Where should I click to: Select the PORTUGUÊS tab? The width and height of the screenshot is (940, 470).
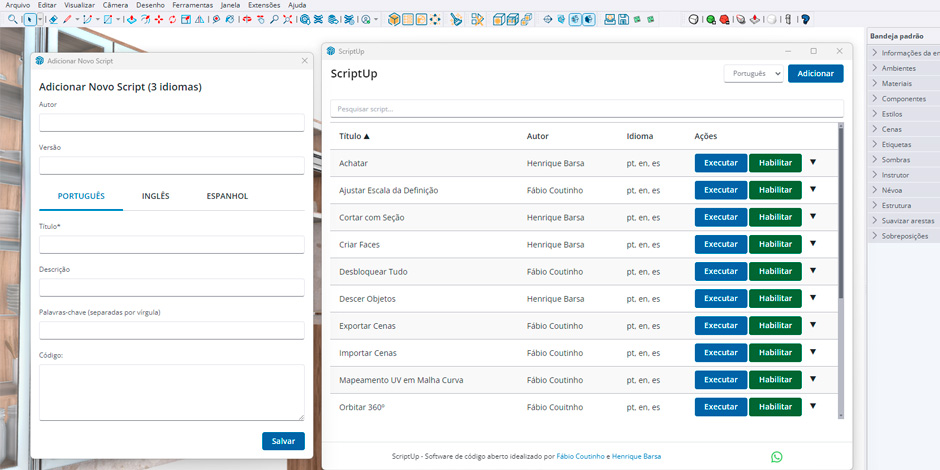coord(81,196)
